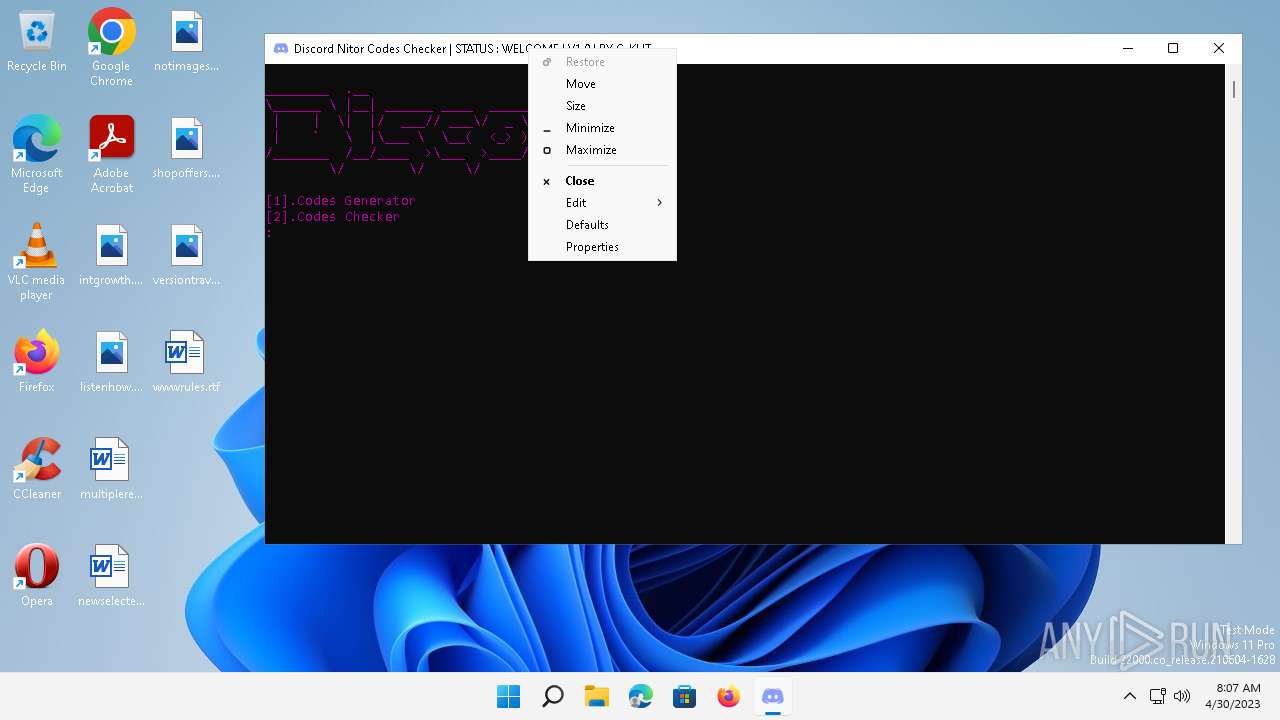Open Properties from the system menu
Viewport: 1280px width, 720px height.
[602, 247]
